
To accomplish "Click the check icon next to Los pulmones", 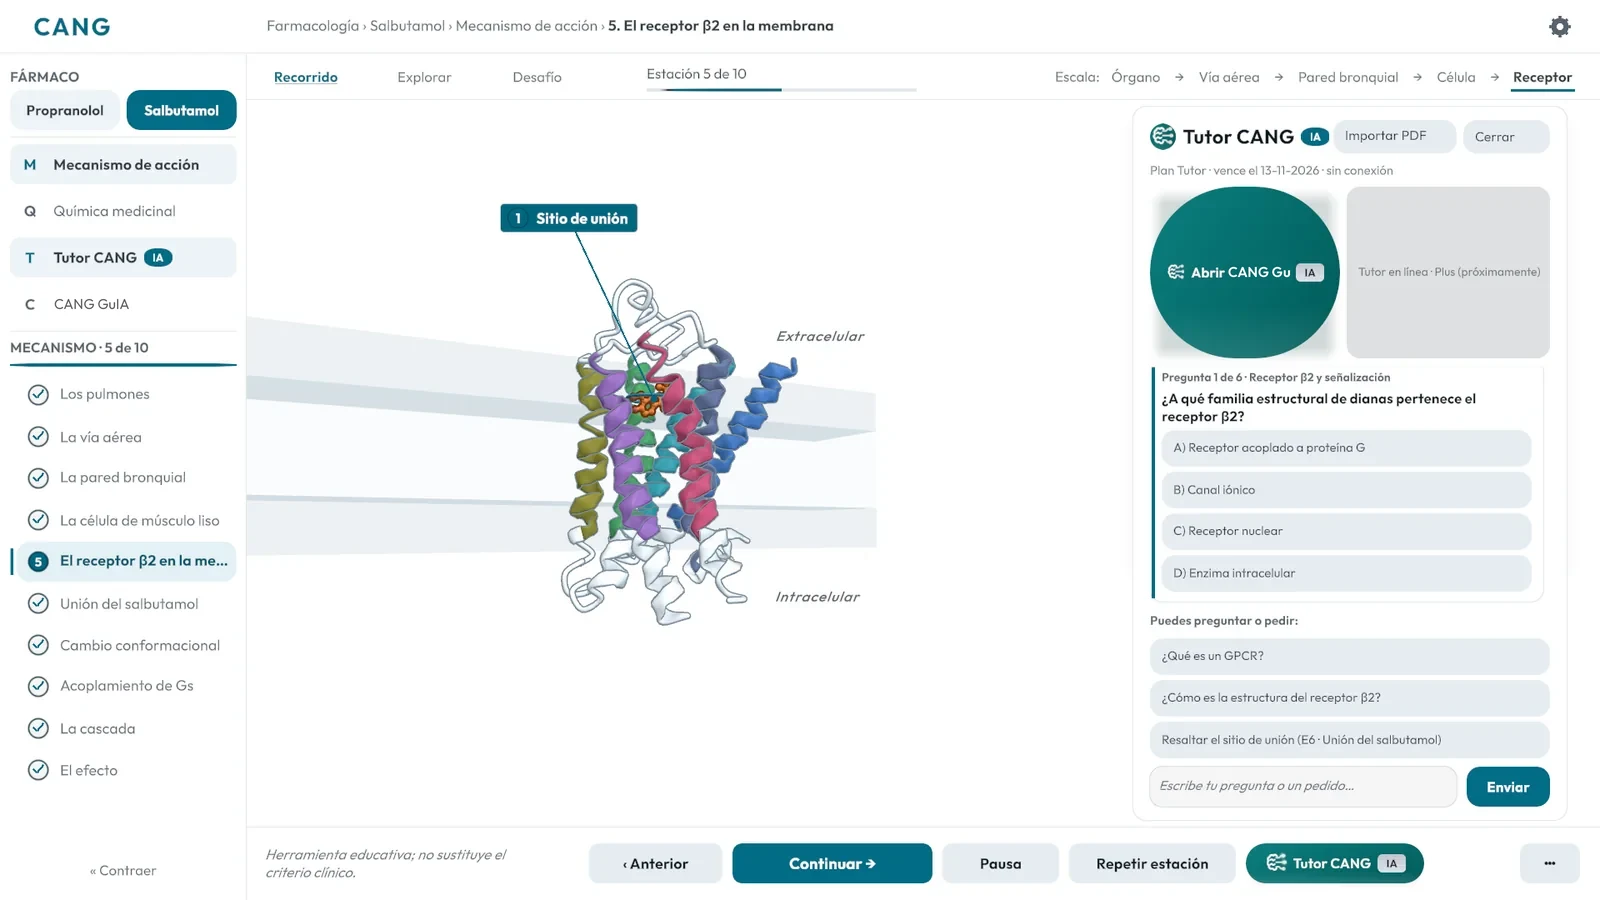I will [x=38, y=394].
